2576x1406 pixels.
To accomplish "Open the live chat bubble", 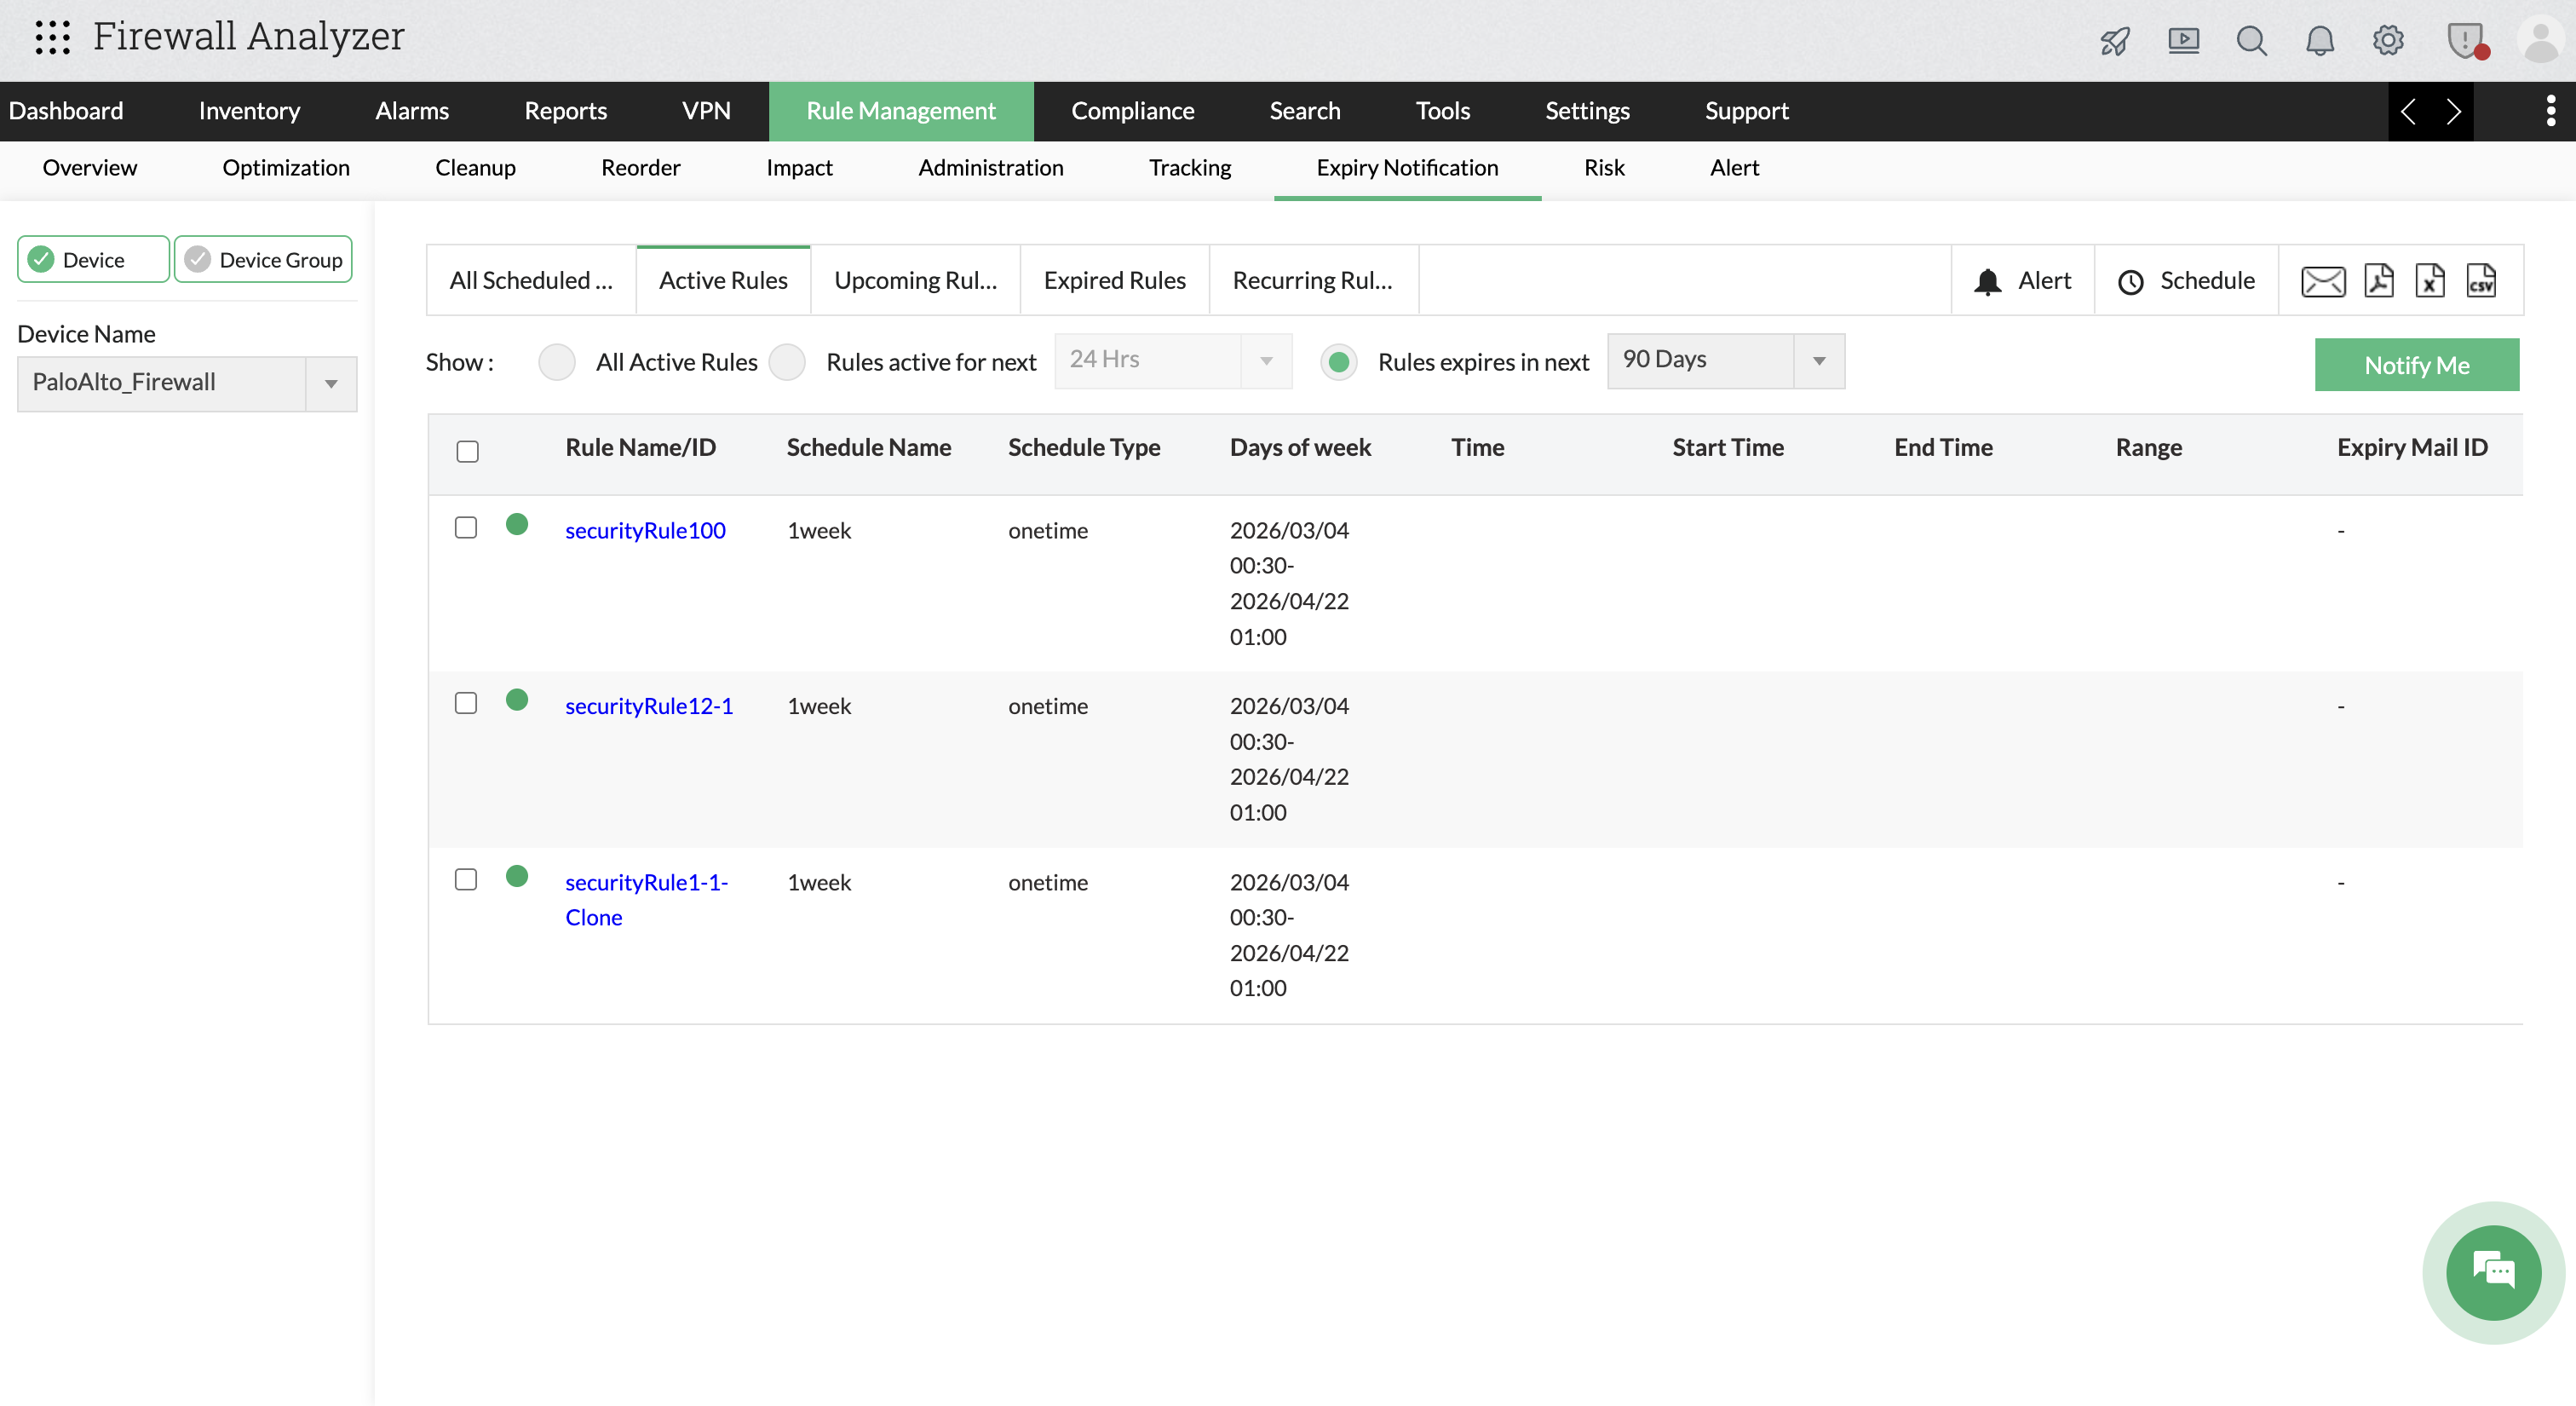I will (x=2493, y=1272).
